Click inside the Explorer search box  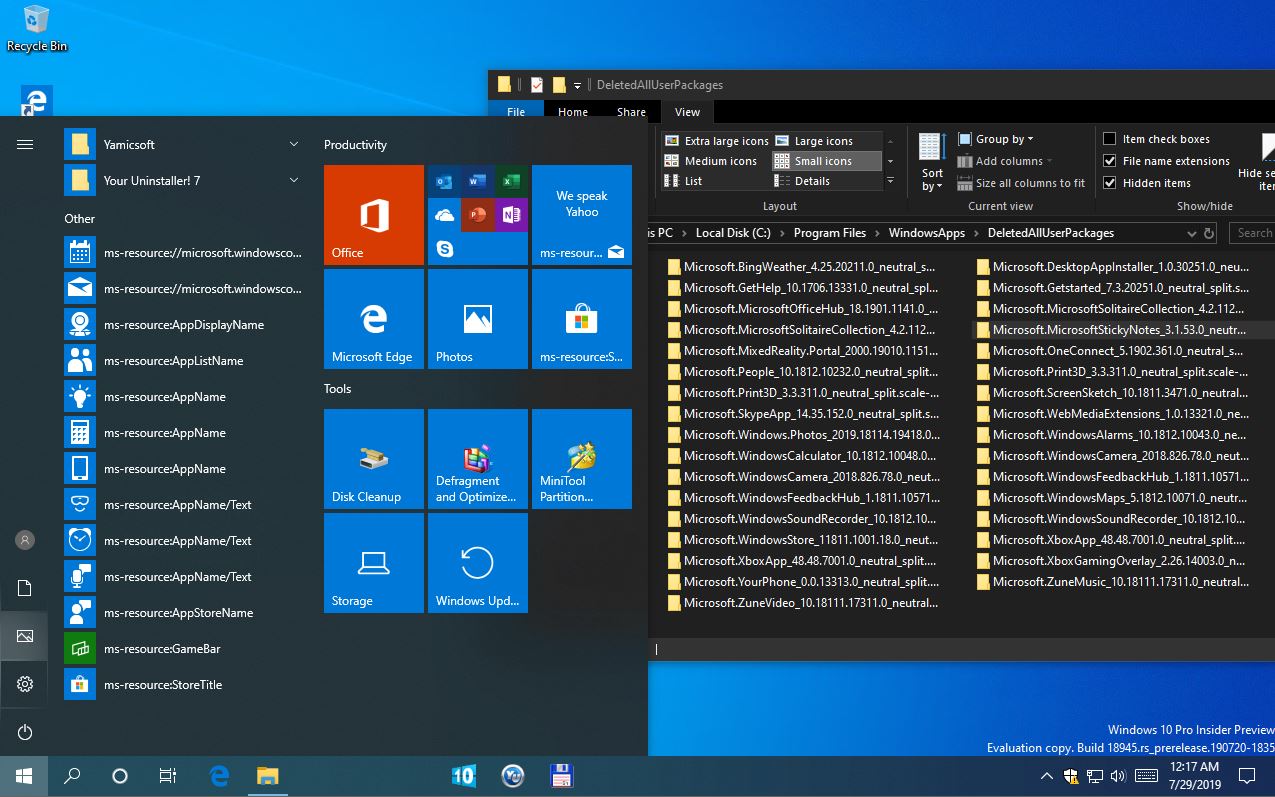point(1254,233)
